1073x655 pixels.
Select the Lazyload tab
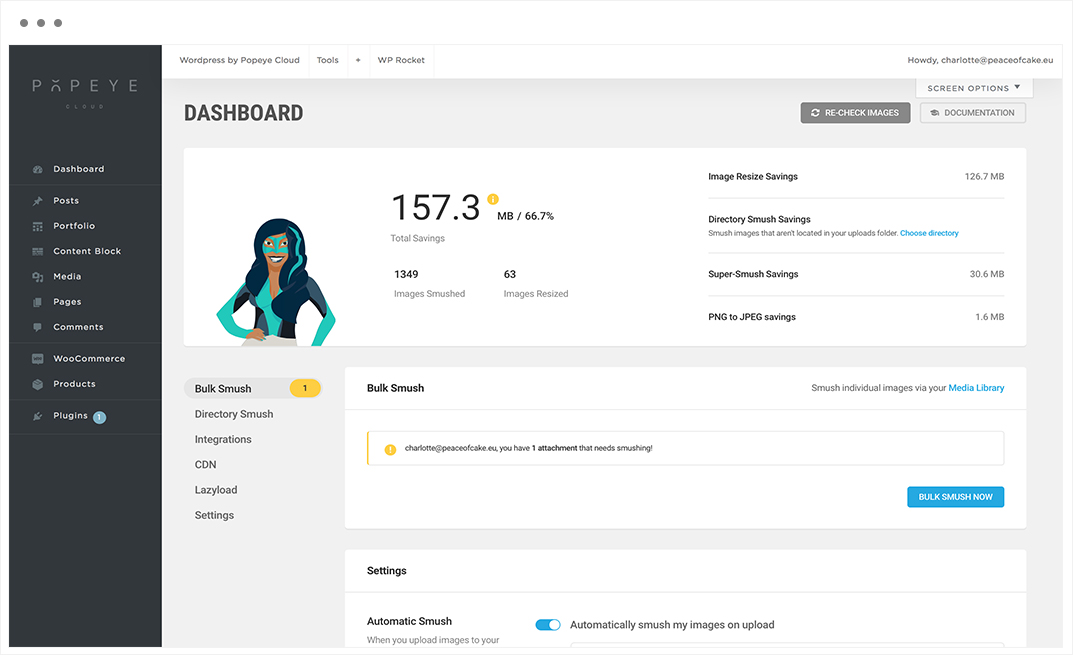216,490
